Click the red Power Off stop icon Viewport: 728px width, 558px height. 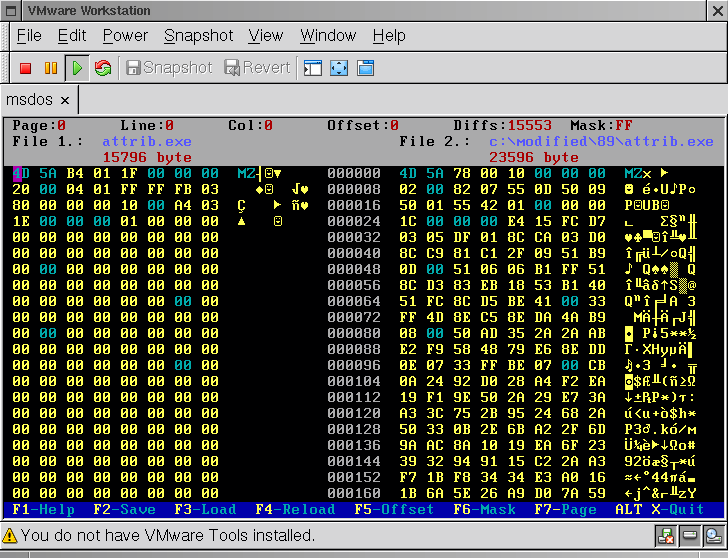26,68
